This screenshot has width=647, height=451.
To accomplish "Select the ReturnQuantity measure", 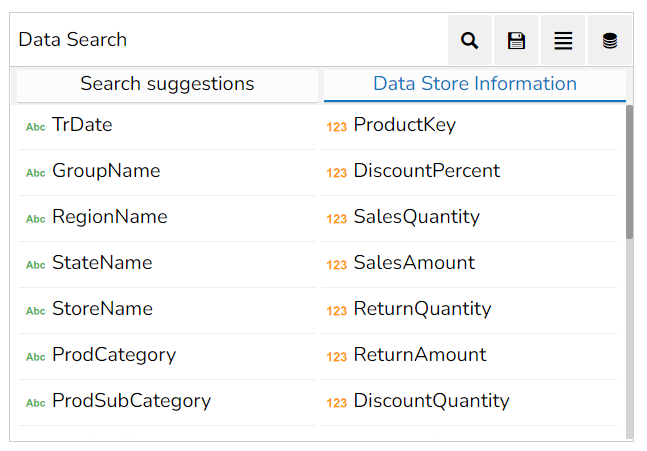I will coord(469,309).
